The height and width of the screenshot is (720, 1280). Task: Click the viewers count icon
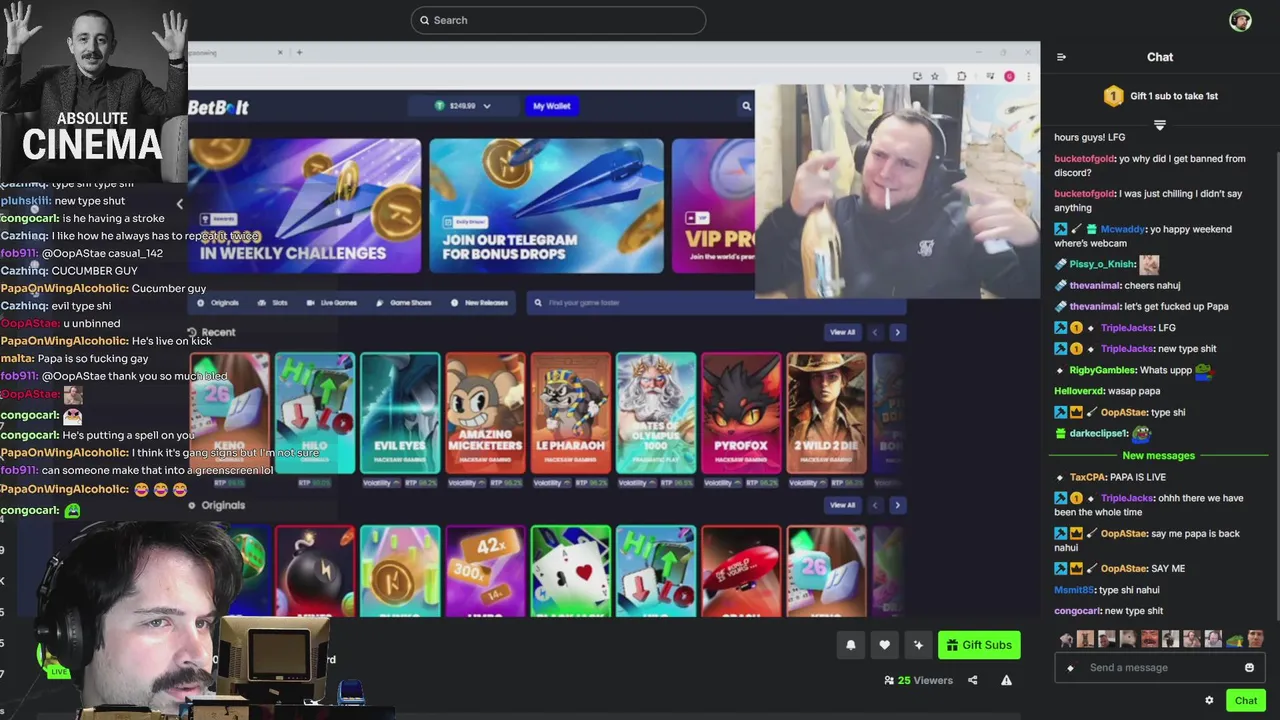tap(889, 680)
